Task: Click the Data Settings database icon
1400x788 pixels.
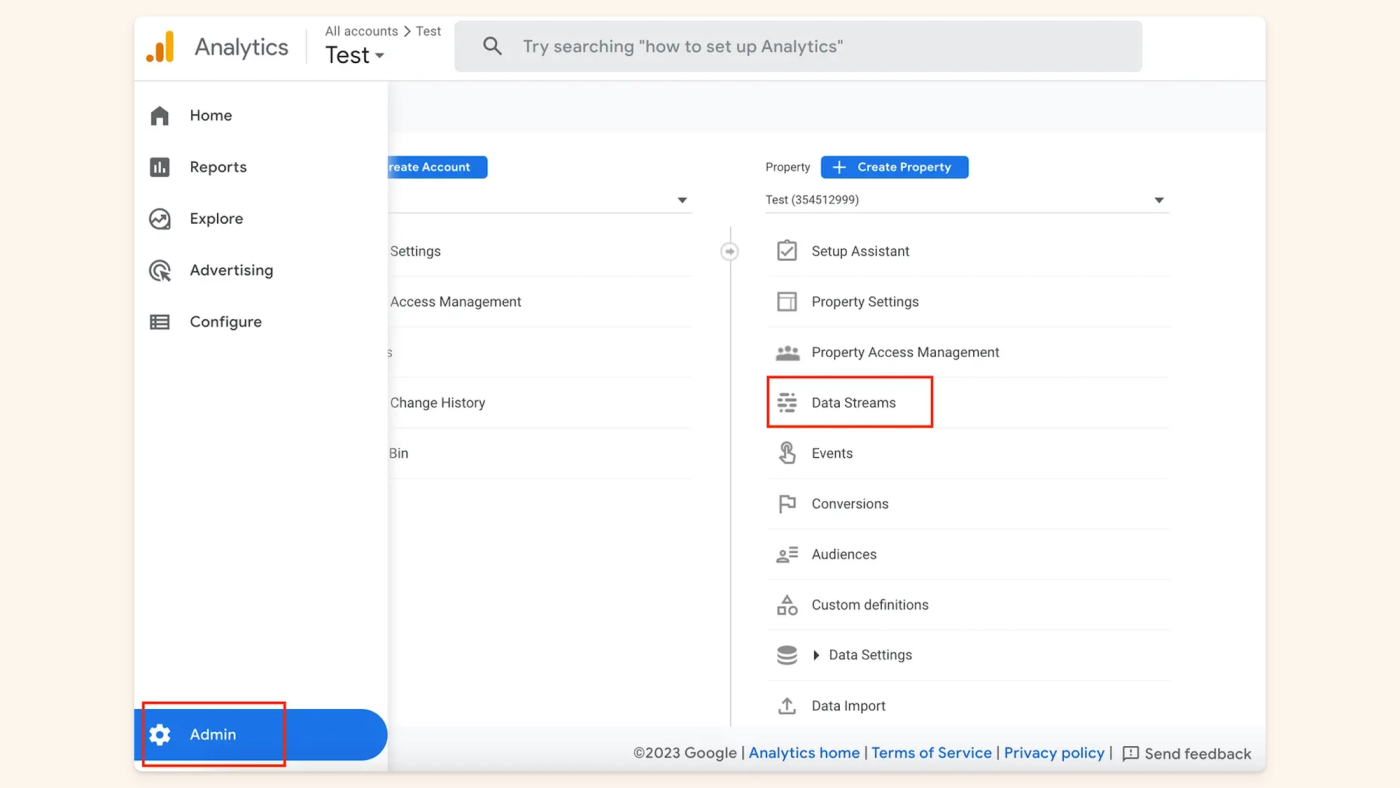Action: pyautogui.click(x=787, y=655)
